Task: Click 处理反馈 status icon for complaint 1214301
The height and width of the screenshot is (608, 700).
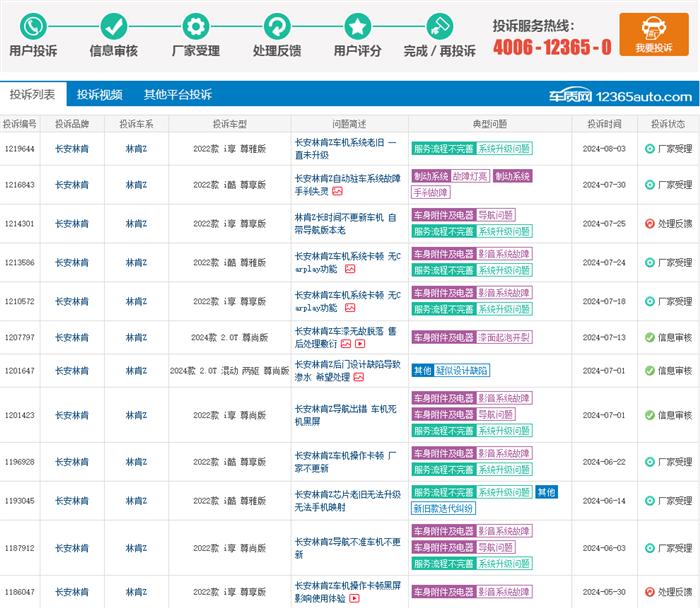Action: pos(650,224)
